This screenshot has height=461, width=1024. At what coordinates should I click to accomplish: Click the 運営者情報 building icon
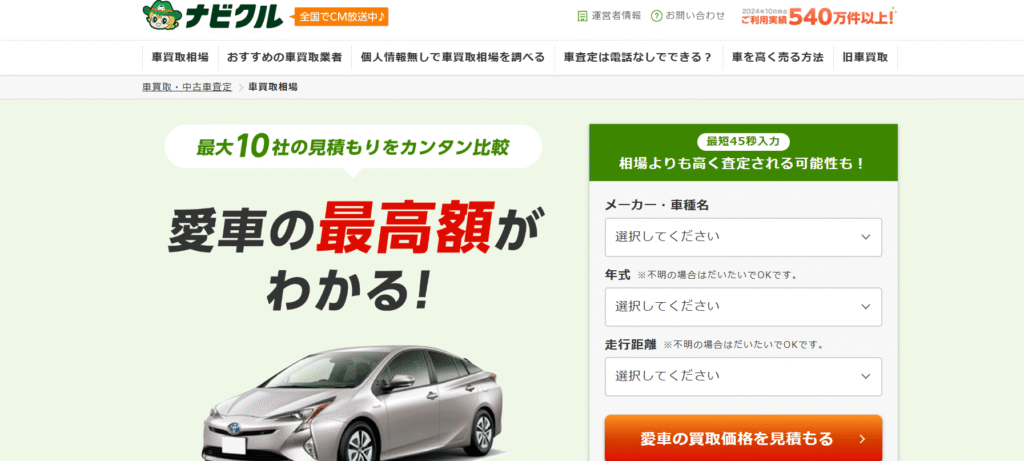click(582, 16)
